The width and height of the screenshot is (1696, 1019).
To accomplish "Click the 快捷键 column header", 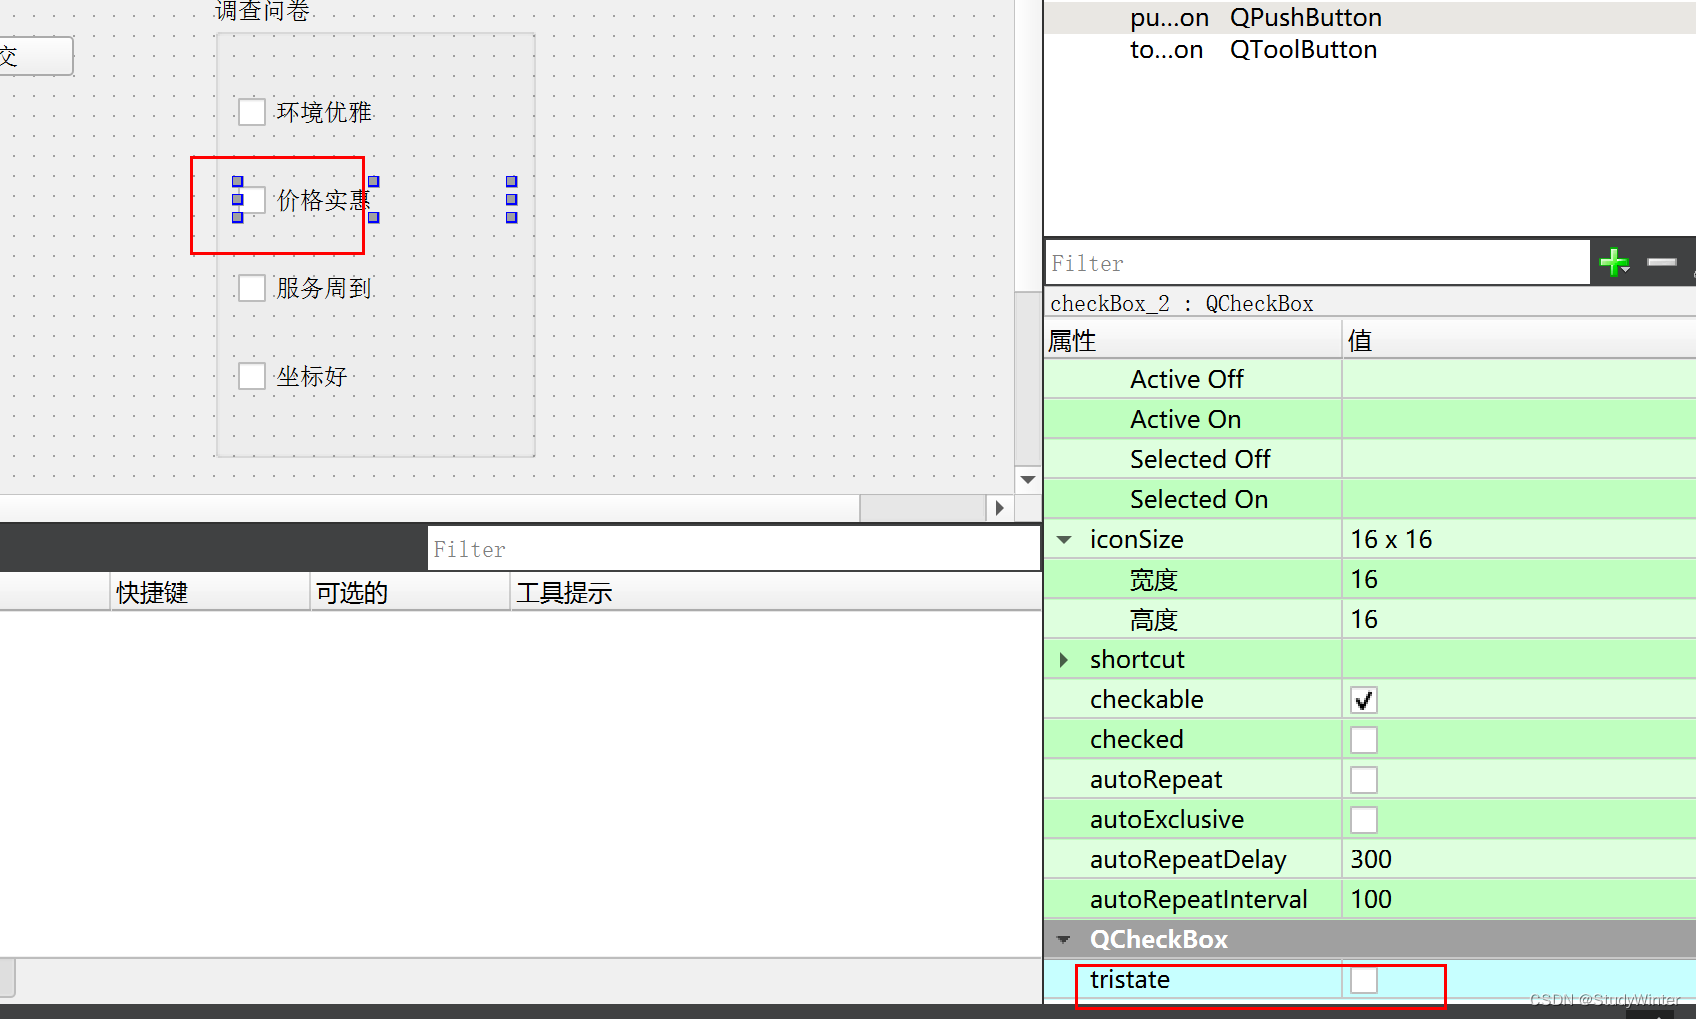I will [210, 593].
